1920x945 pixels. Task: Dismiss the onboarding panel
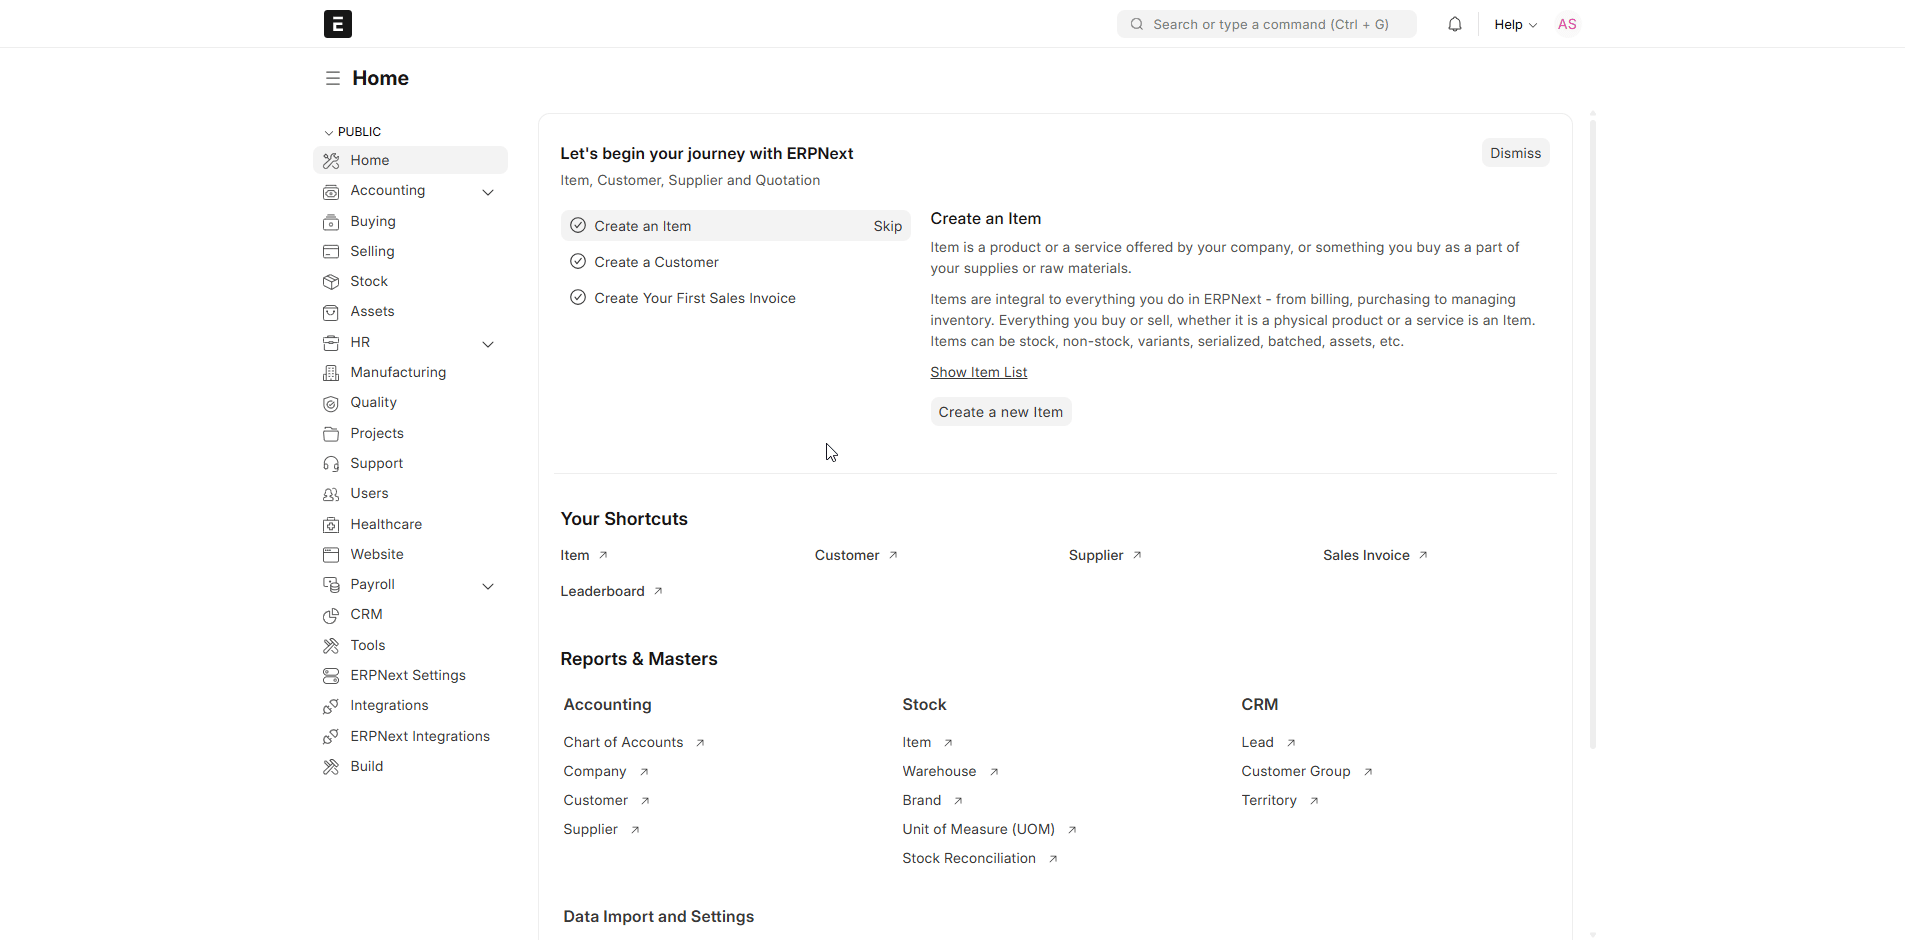tap(1515, 153)
